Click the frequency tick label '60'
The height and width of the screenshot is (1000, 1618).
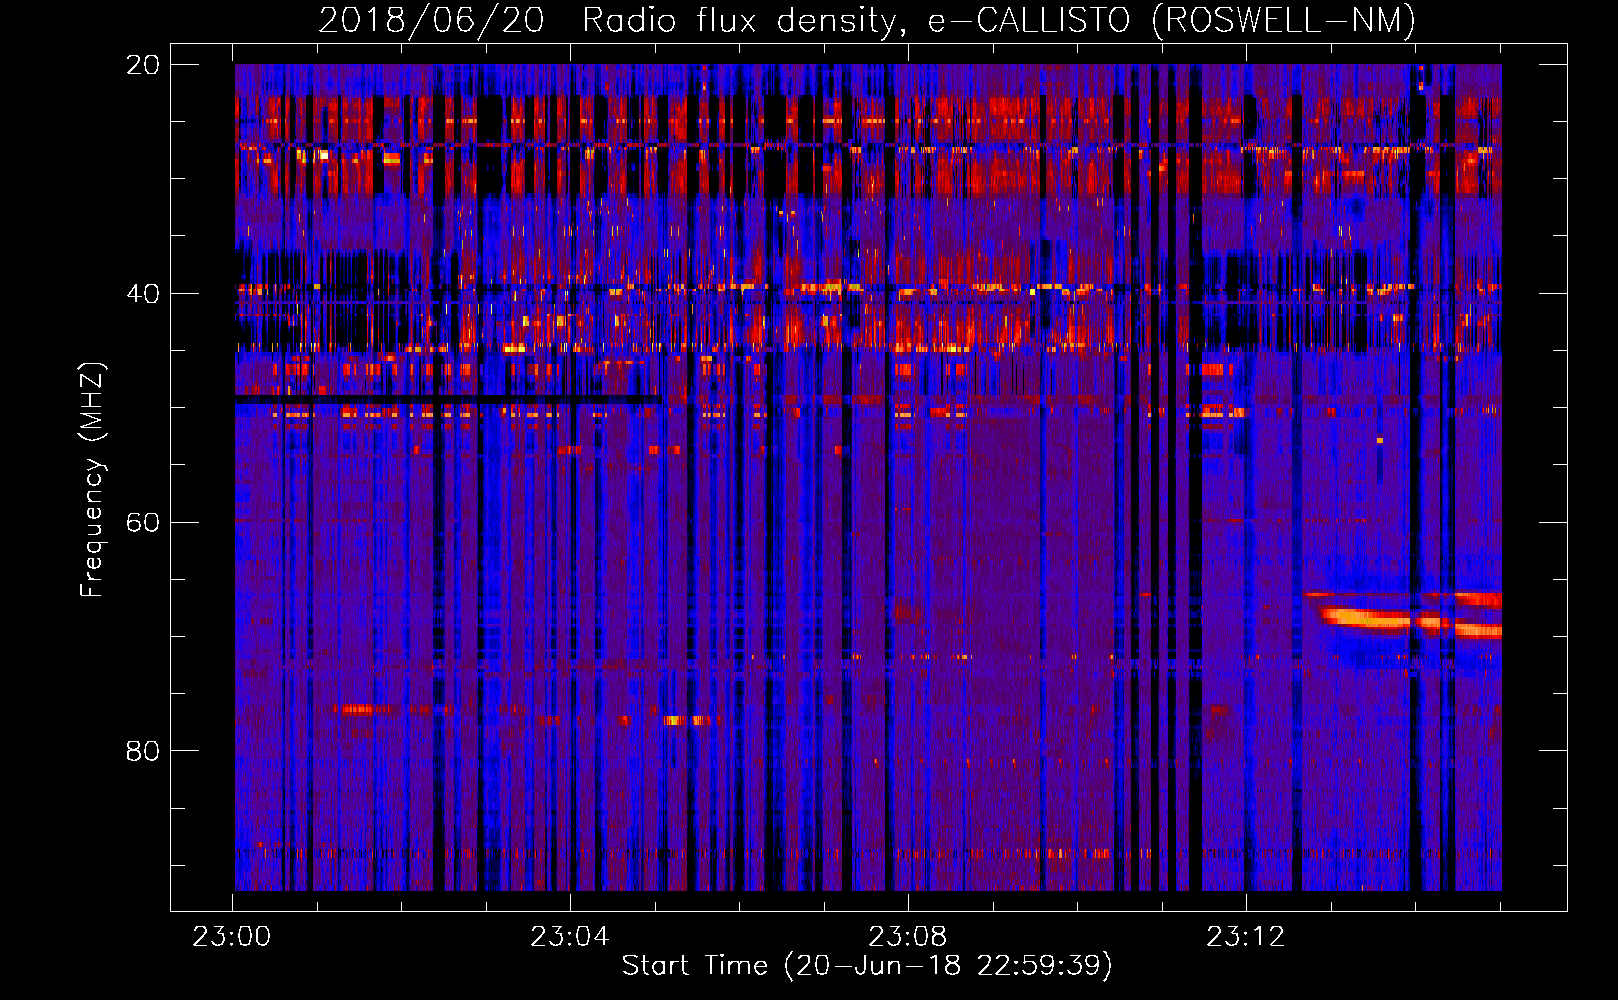143,523
